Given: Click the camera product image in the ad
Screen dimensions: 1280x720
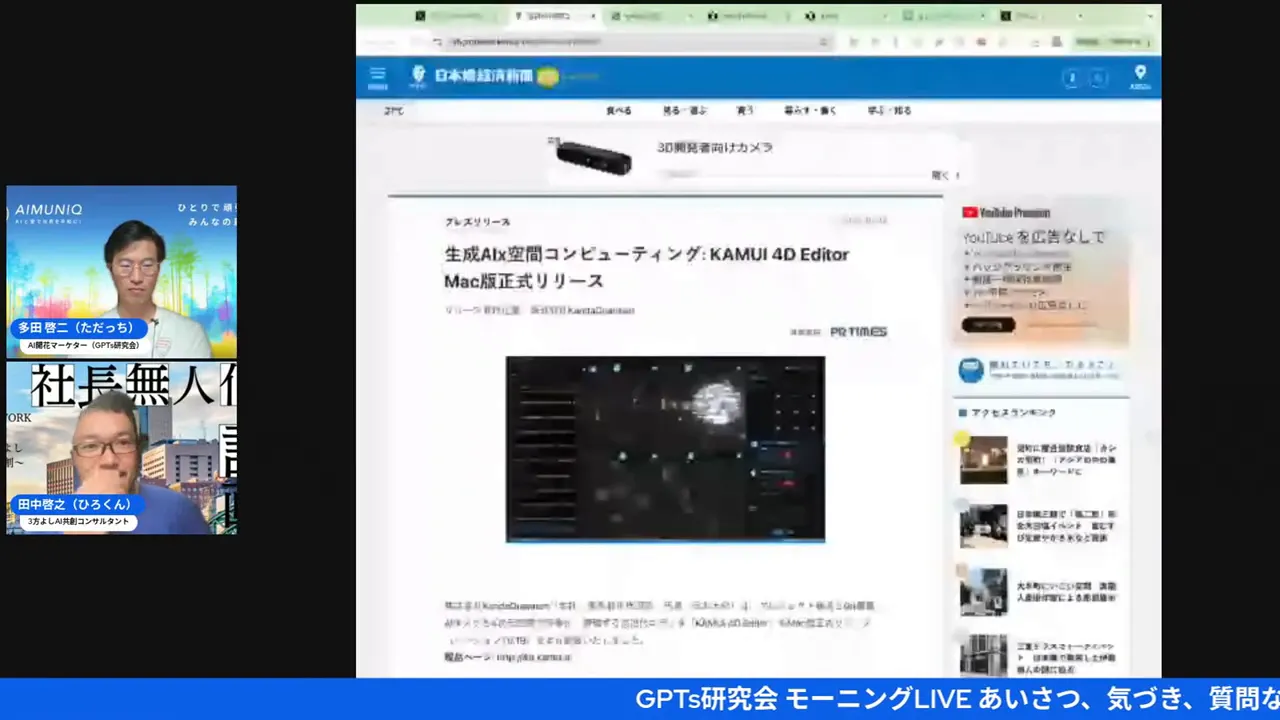Looking at the screenshot, I should point(595,157).
